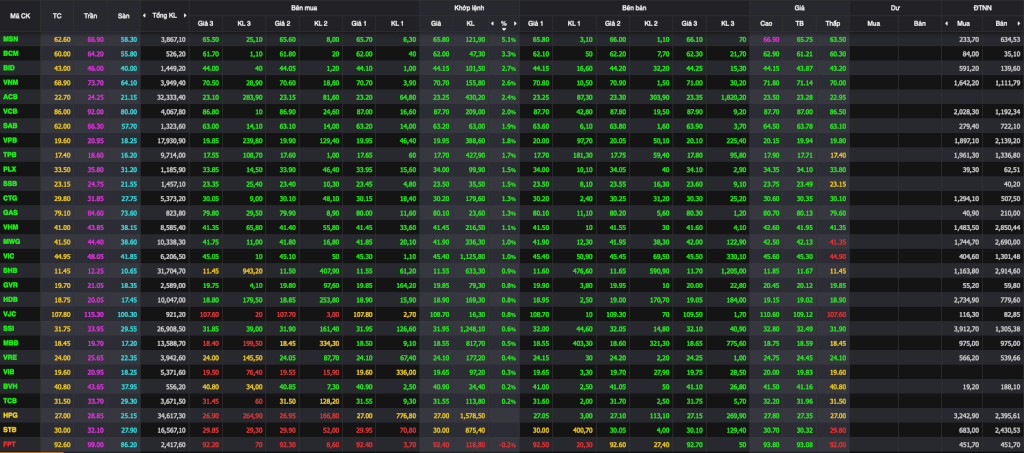This screenshot has height=453, width=1024.
Task: View the SSI stock symbol
Action: click(9, 326)
